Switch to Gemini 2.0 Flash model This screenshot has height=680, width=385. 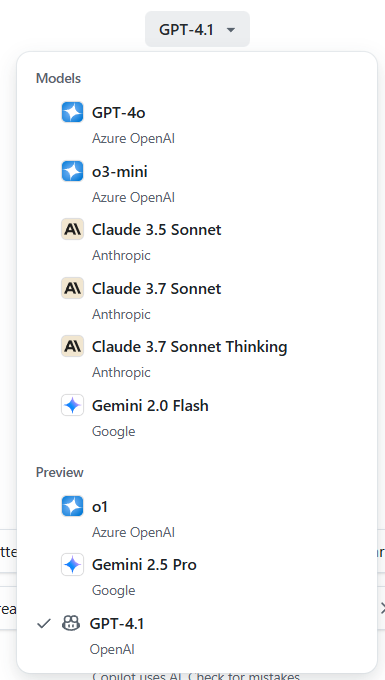(197, 418)
